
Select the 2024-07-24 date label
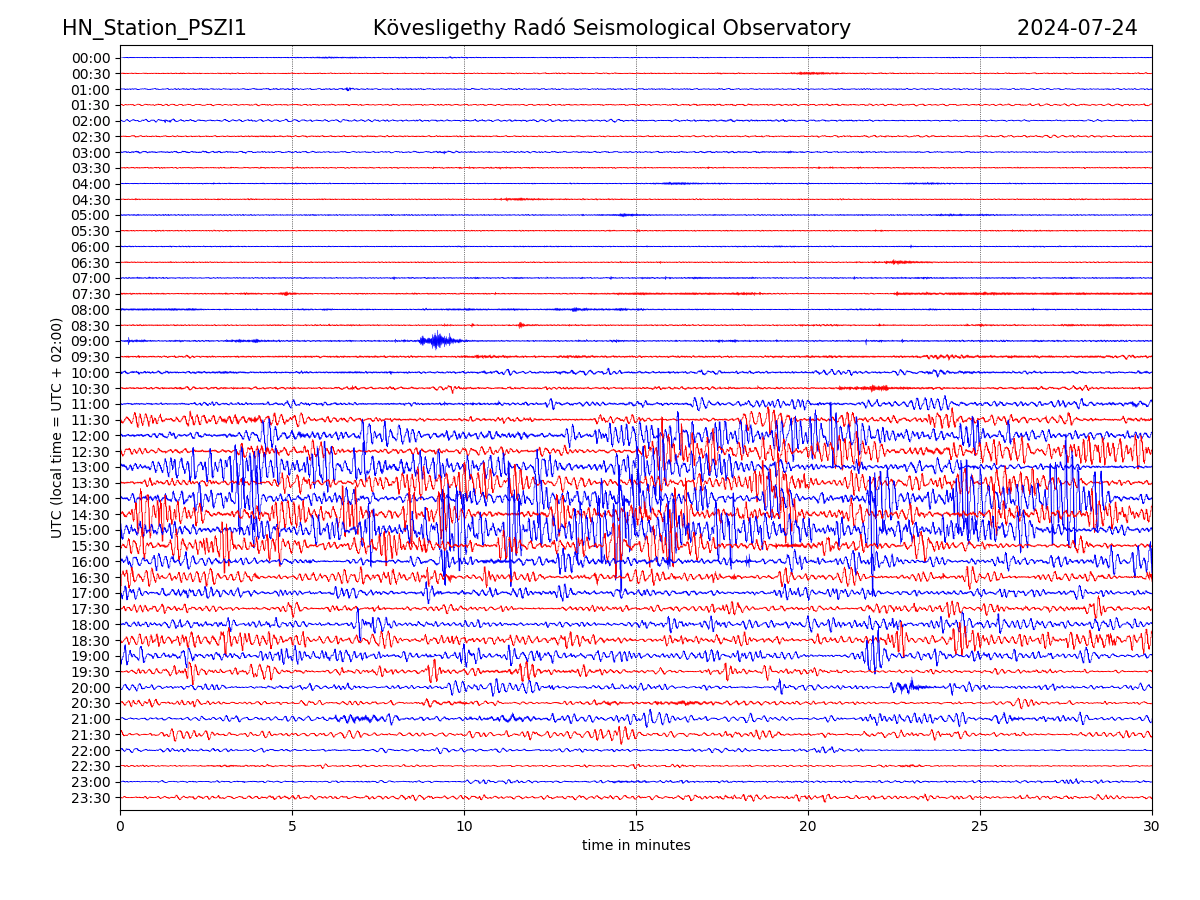coord(1076,28)
